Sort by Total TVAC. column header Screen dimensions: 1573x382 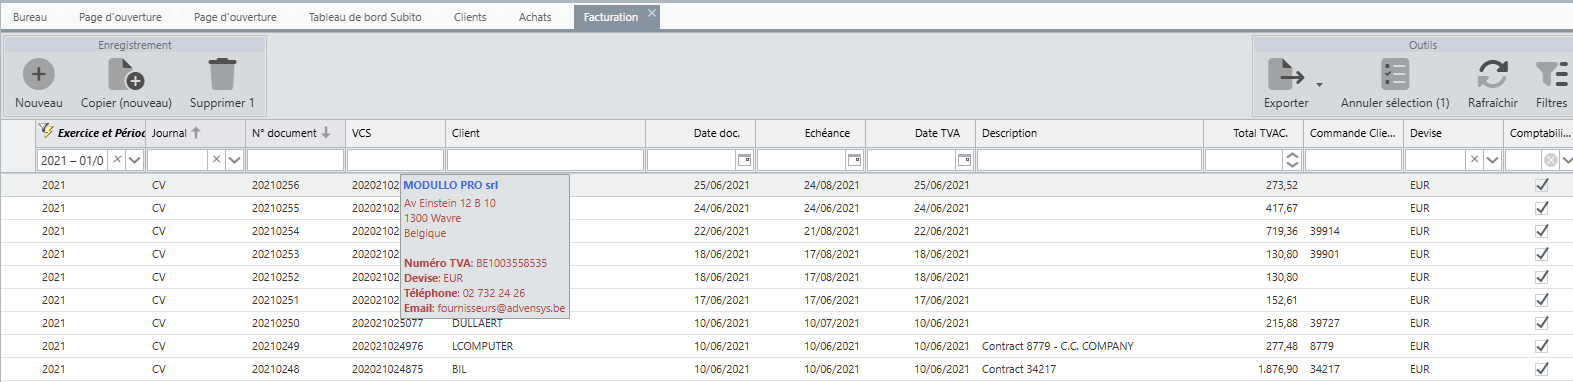click(1253, 133)
